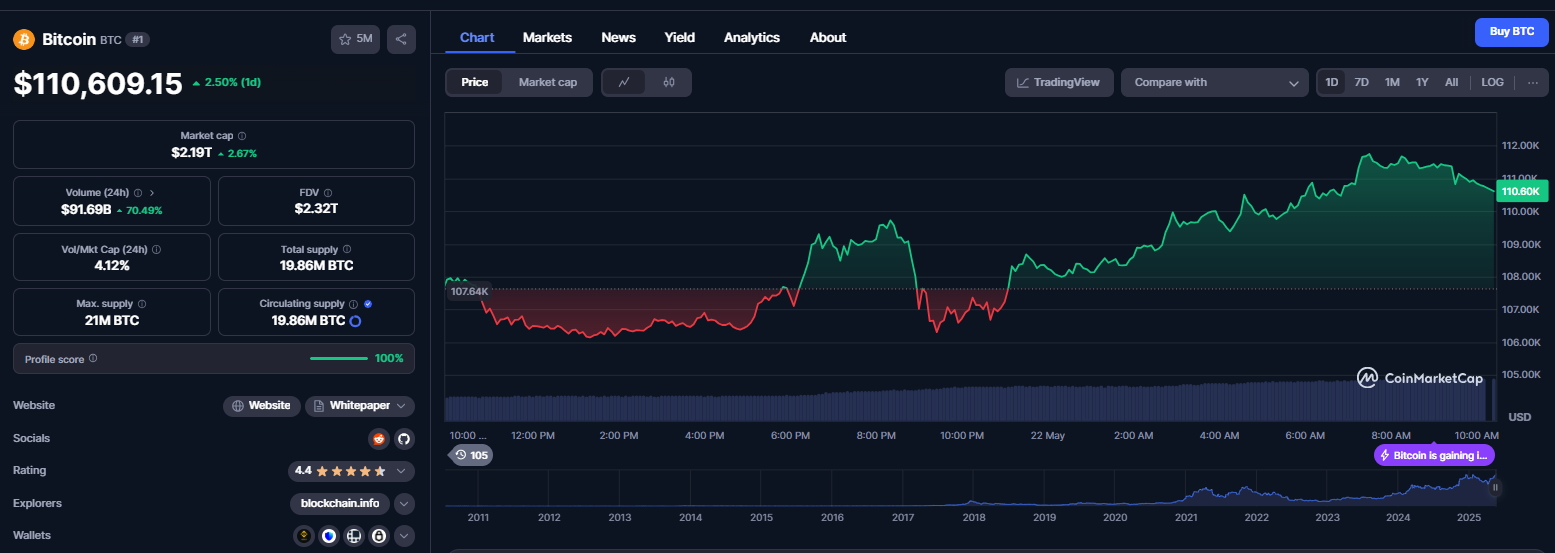The width and height of the screenshot is (1555, 553).
Task: Open the Analytics tab
Action: tap(752, 37)
